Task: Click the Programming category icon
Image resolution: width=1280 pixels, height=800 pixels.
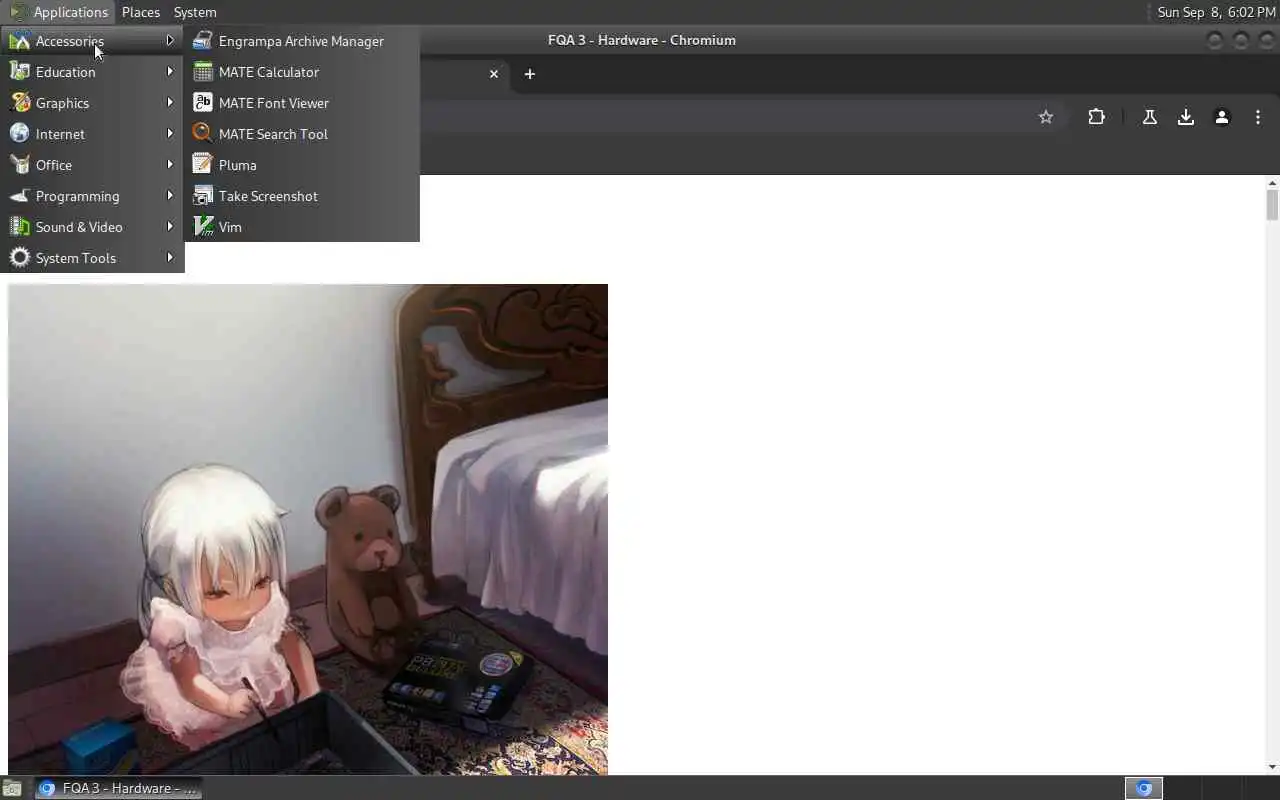Action: tap(19, 196)
